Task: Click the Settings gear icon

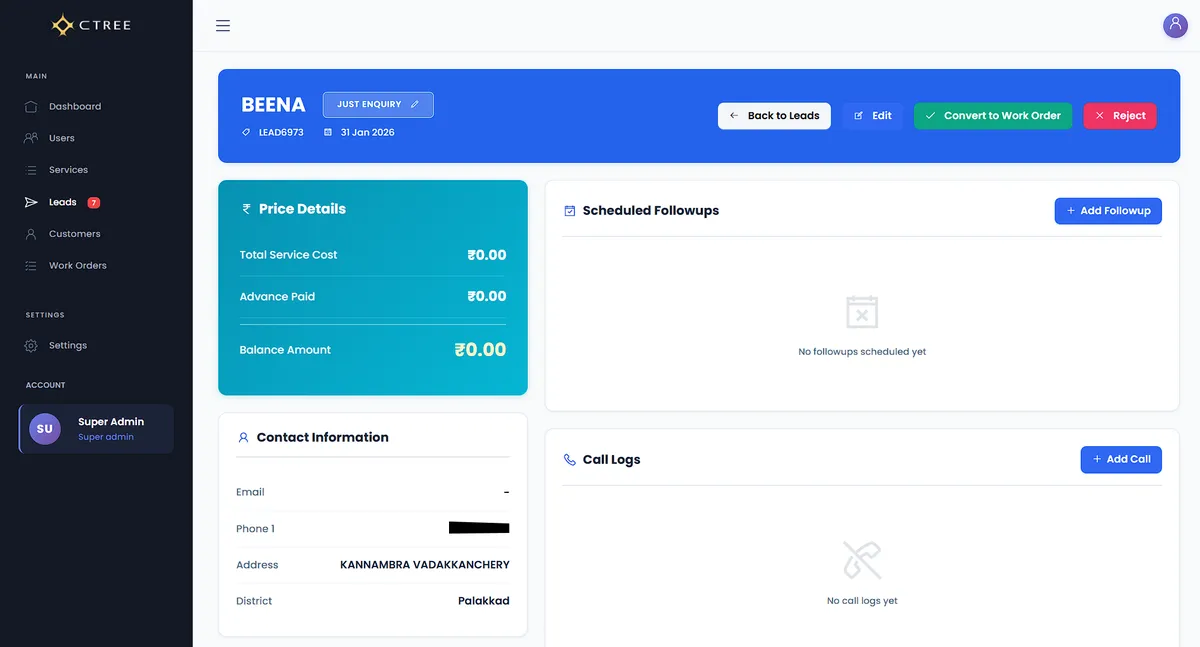Action: [x=31, y=345]
